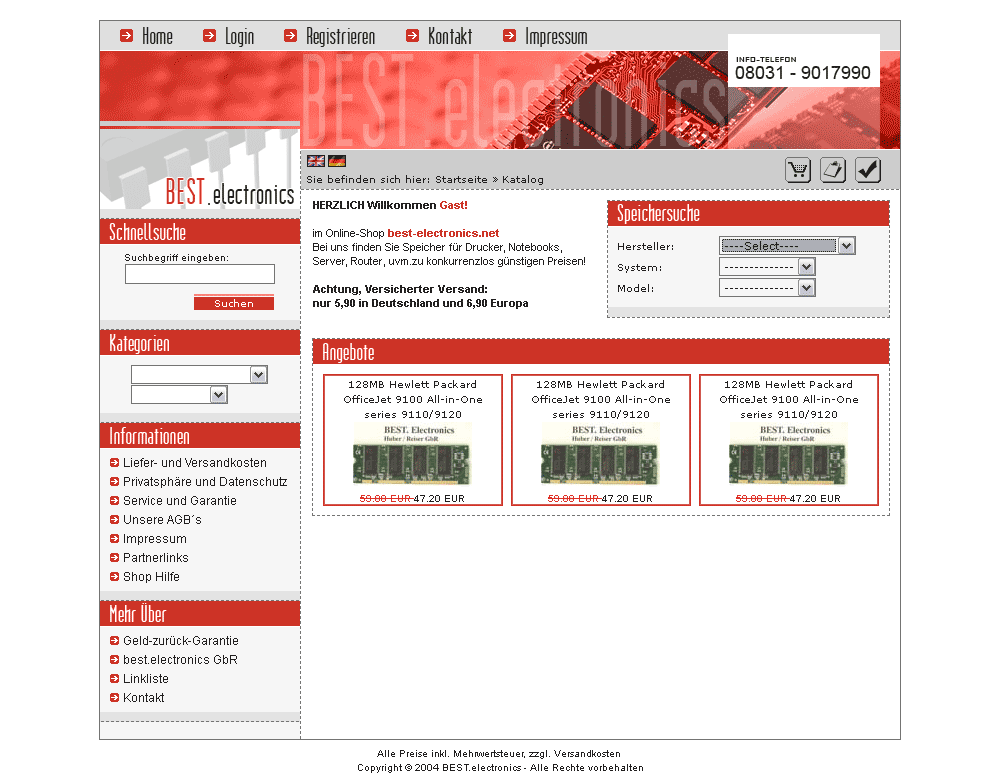Open Impressum in the top menu

coord(556,36)
